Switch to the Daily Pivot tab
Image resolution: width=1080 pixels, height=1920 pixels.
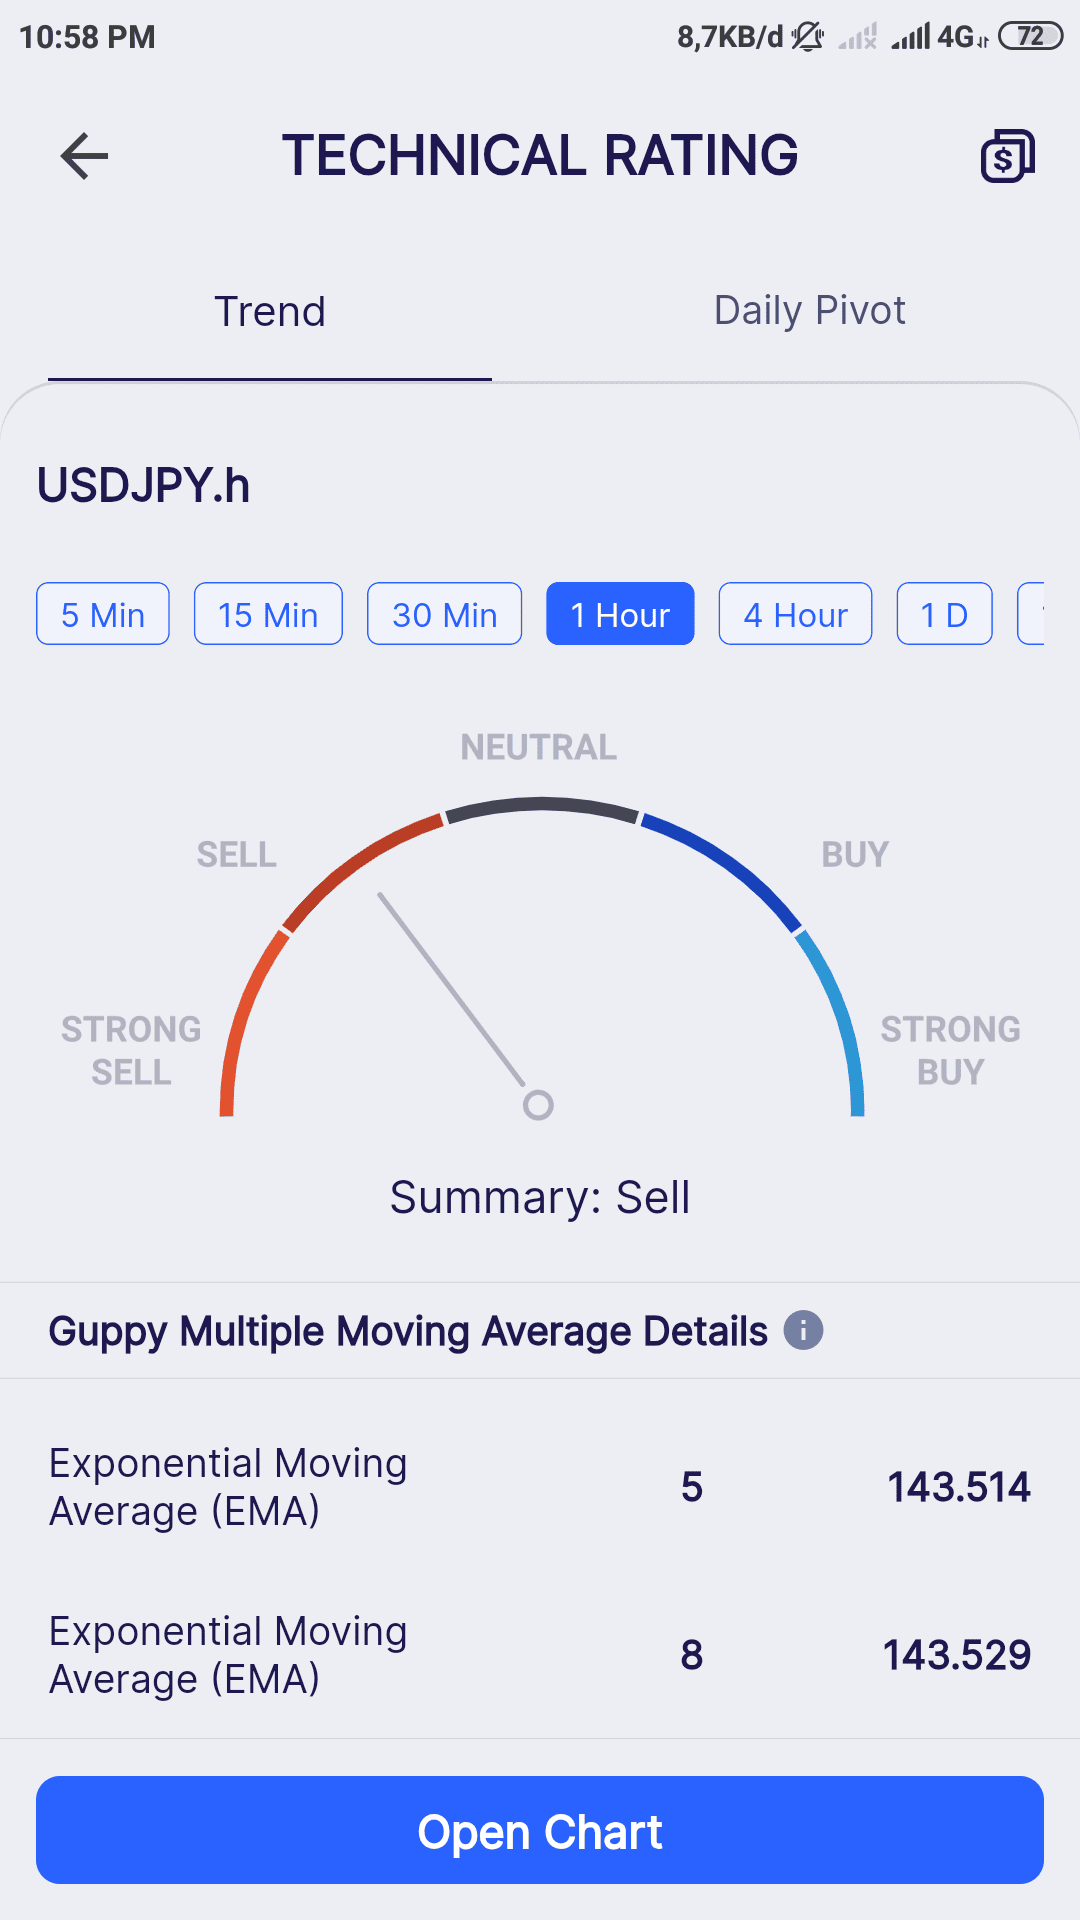[809, 311]
